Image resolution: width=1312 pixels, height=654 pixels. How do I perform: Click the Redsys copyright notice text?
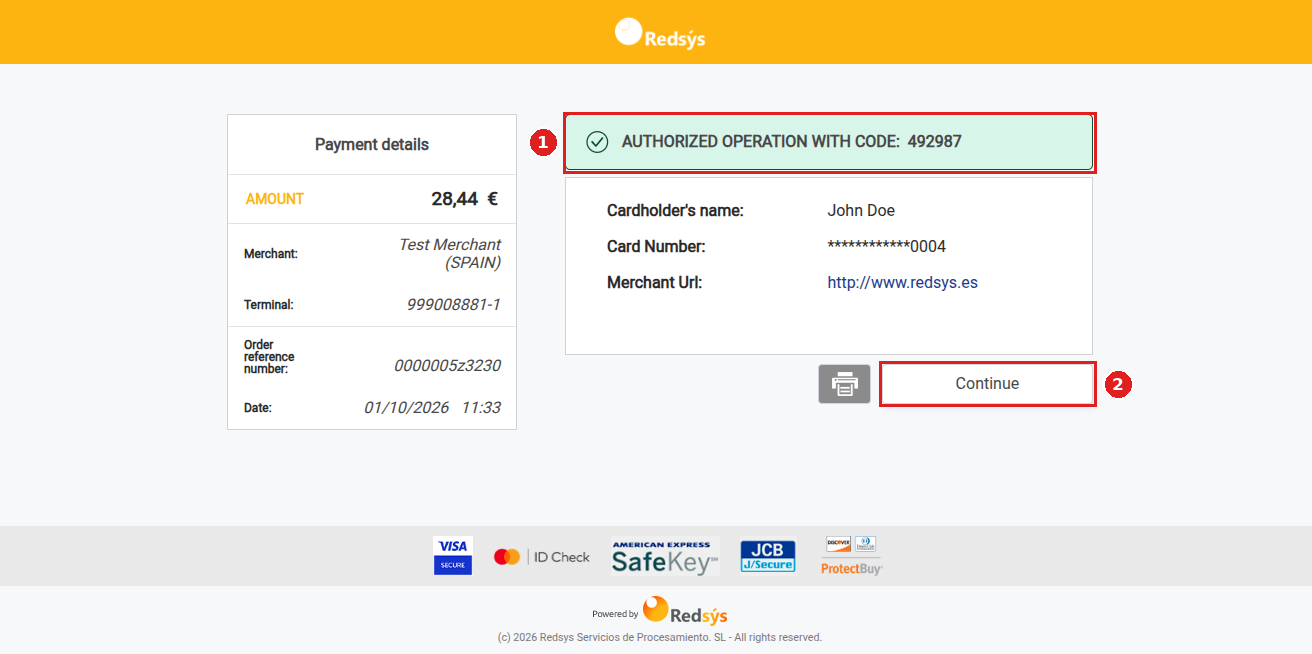point(660,637)
